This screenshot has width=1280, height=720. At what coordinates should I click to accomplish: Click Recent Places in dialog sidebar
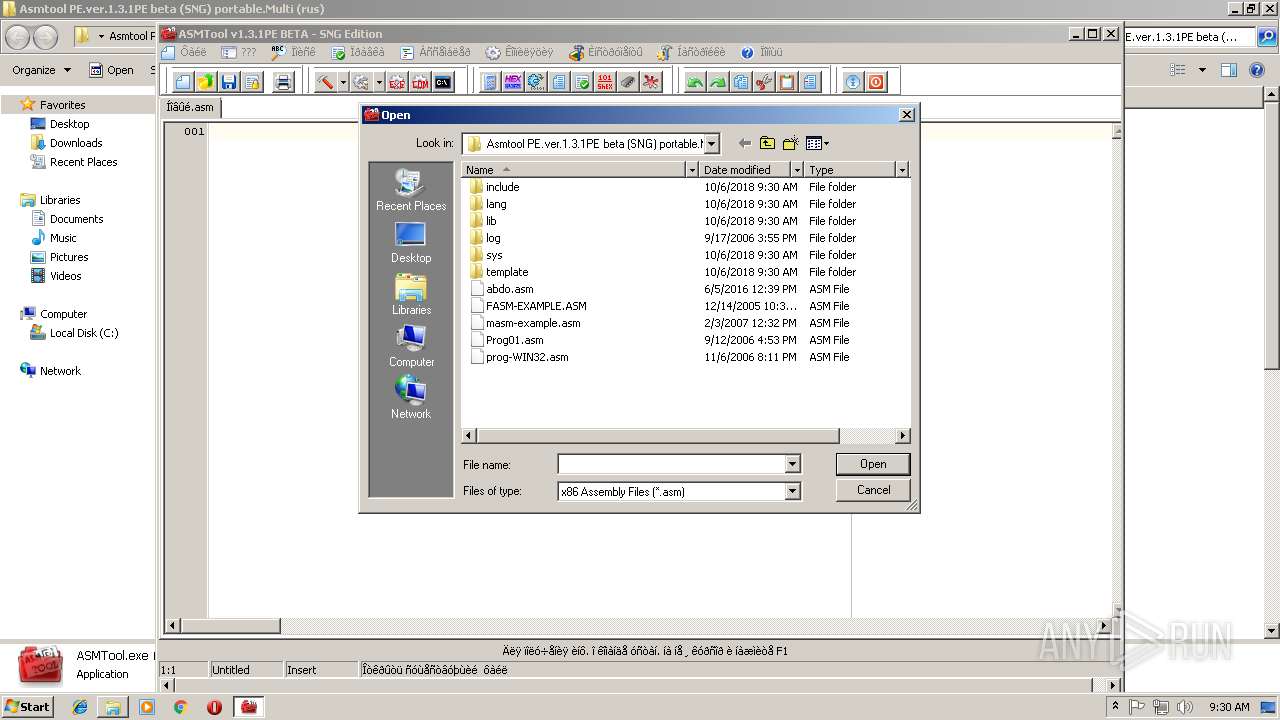click(411, 190)
